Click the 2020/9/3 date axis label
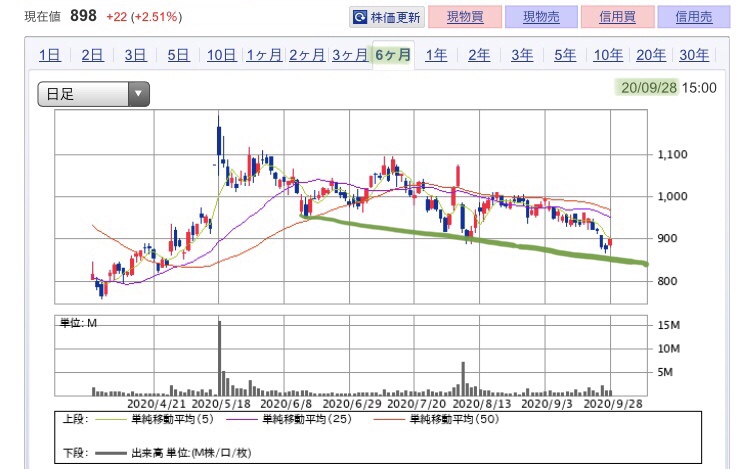The width and height of the screenshot is (737, 469). (547, 404)
